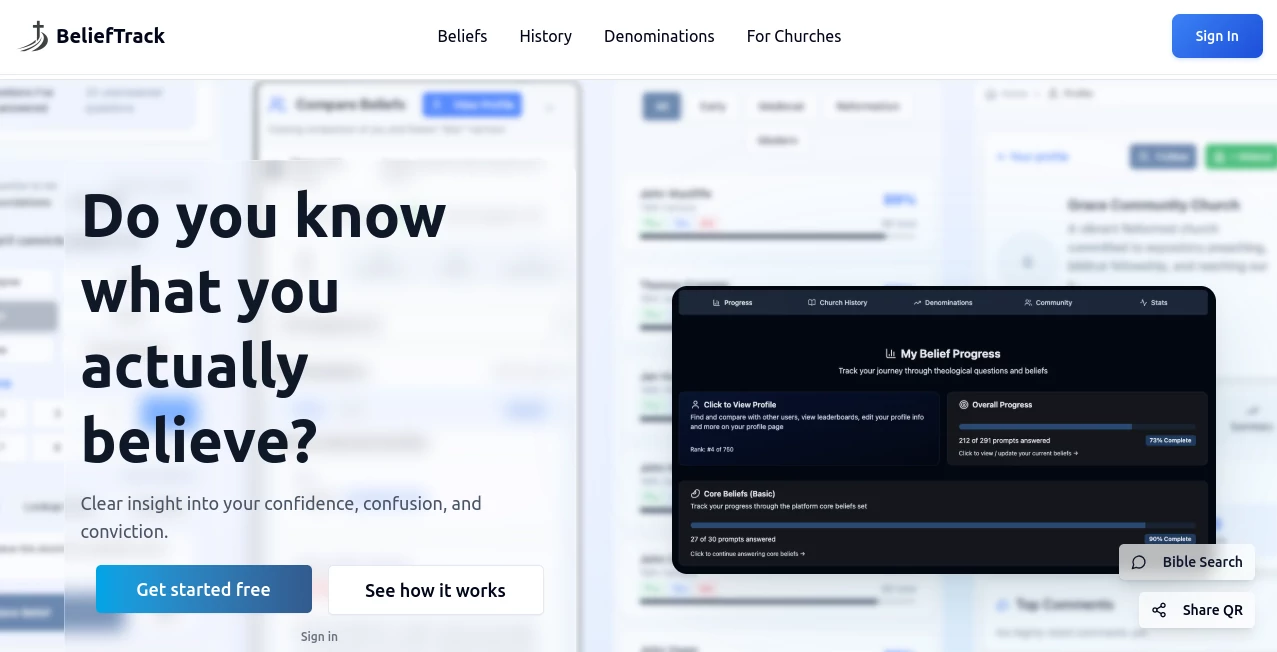Switch to Denominations tab in dark preview
This screenshot has height=652, width=1277.
coord(943,302)
